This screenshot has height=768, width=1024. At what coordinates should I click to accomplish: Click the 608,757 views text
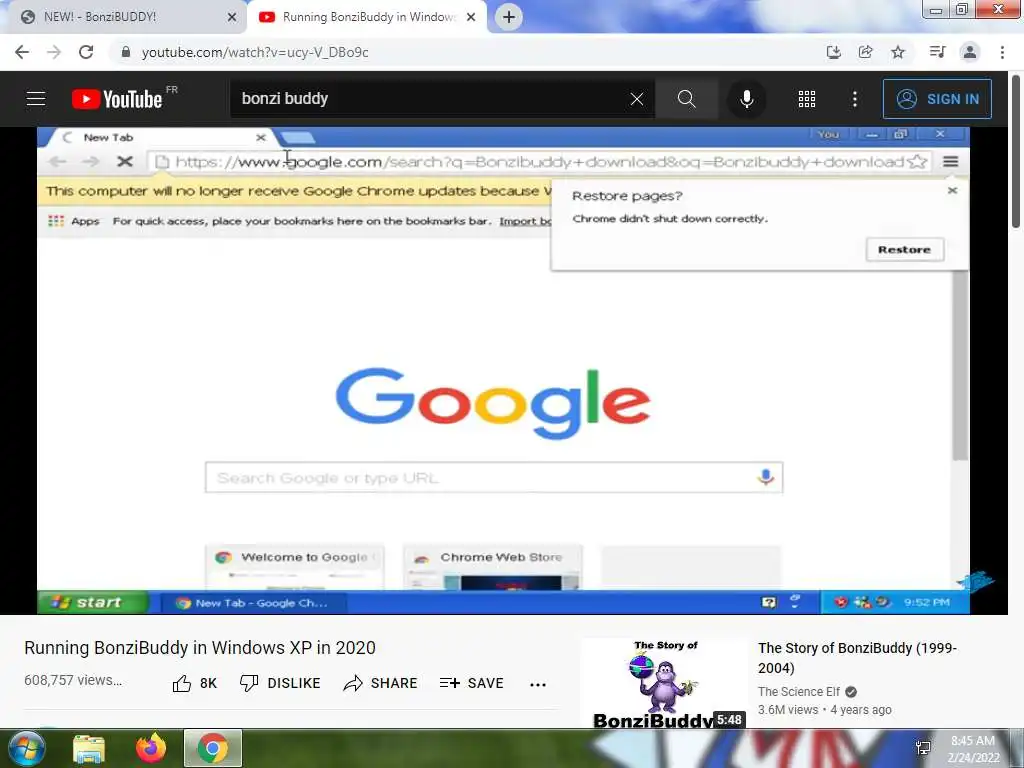pyautogui.click(x=73, y=680)
